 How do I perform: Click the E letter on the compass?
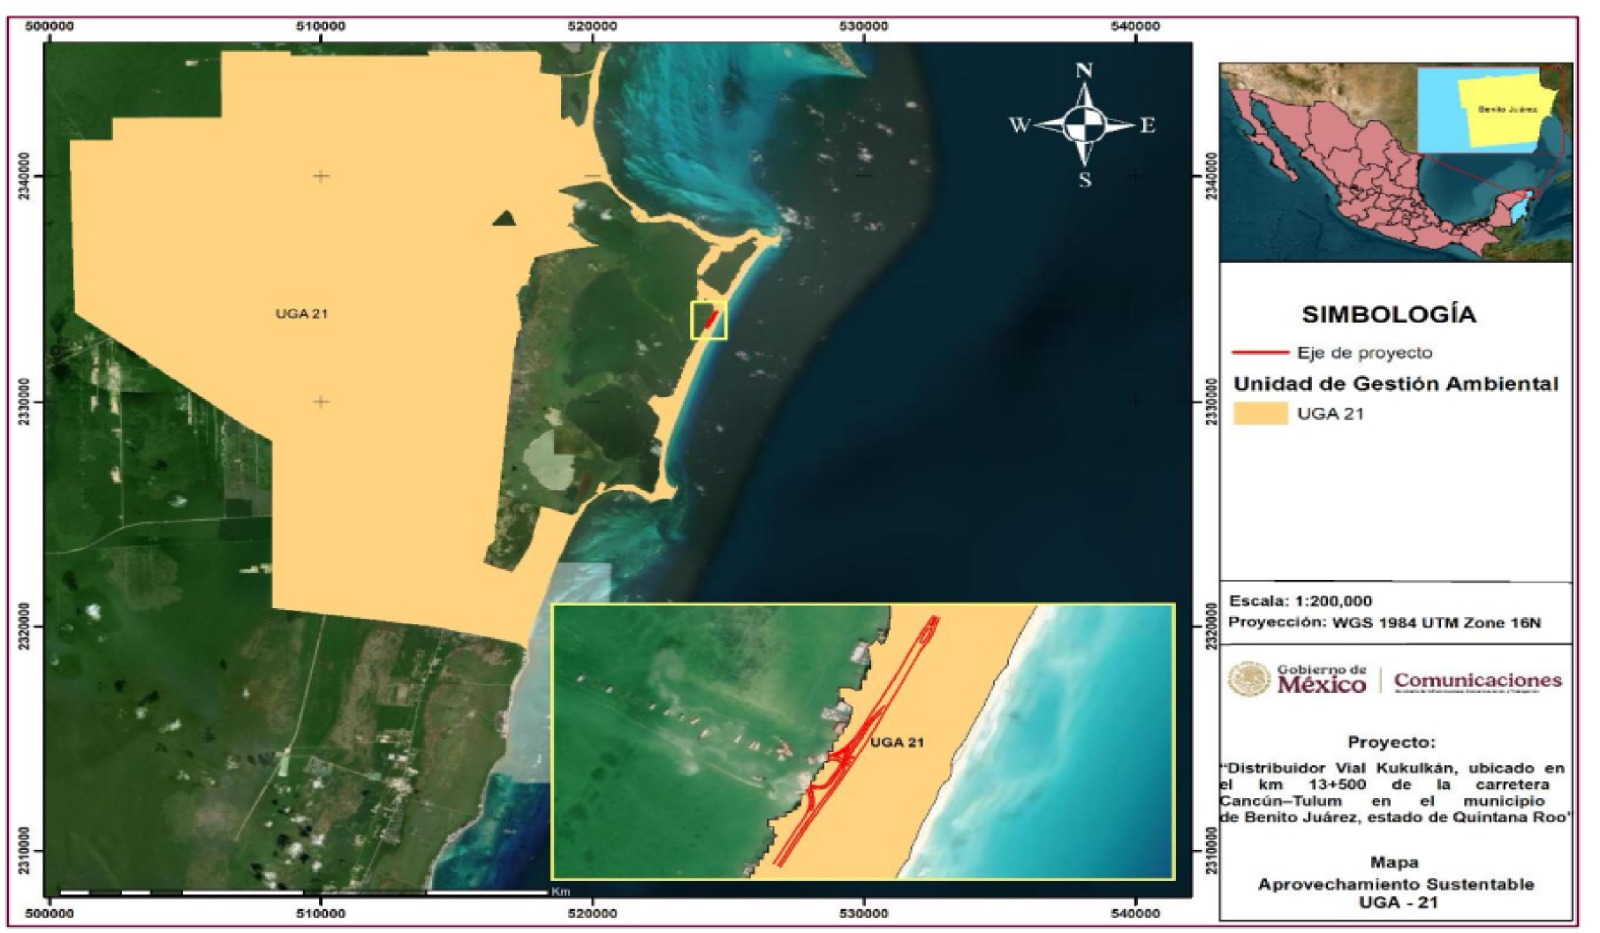click(1147, 126)
